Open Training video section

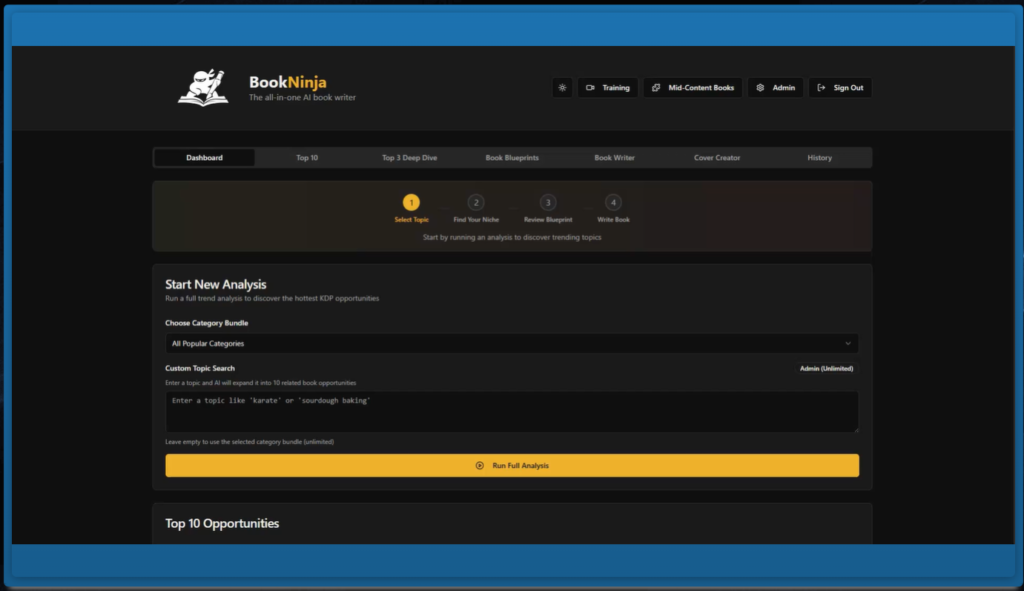(x=607, y=88)
